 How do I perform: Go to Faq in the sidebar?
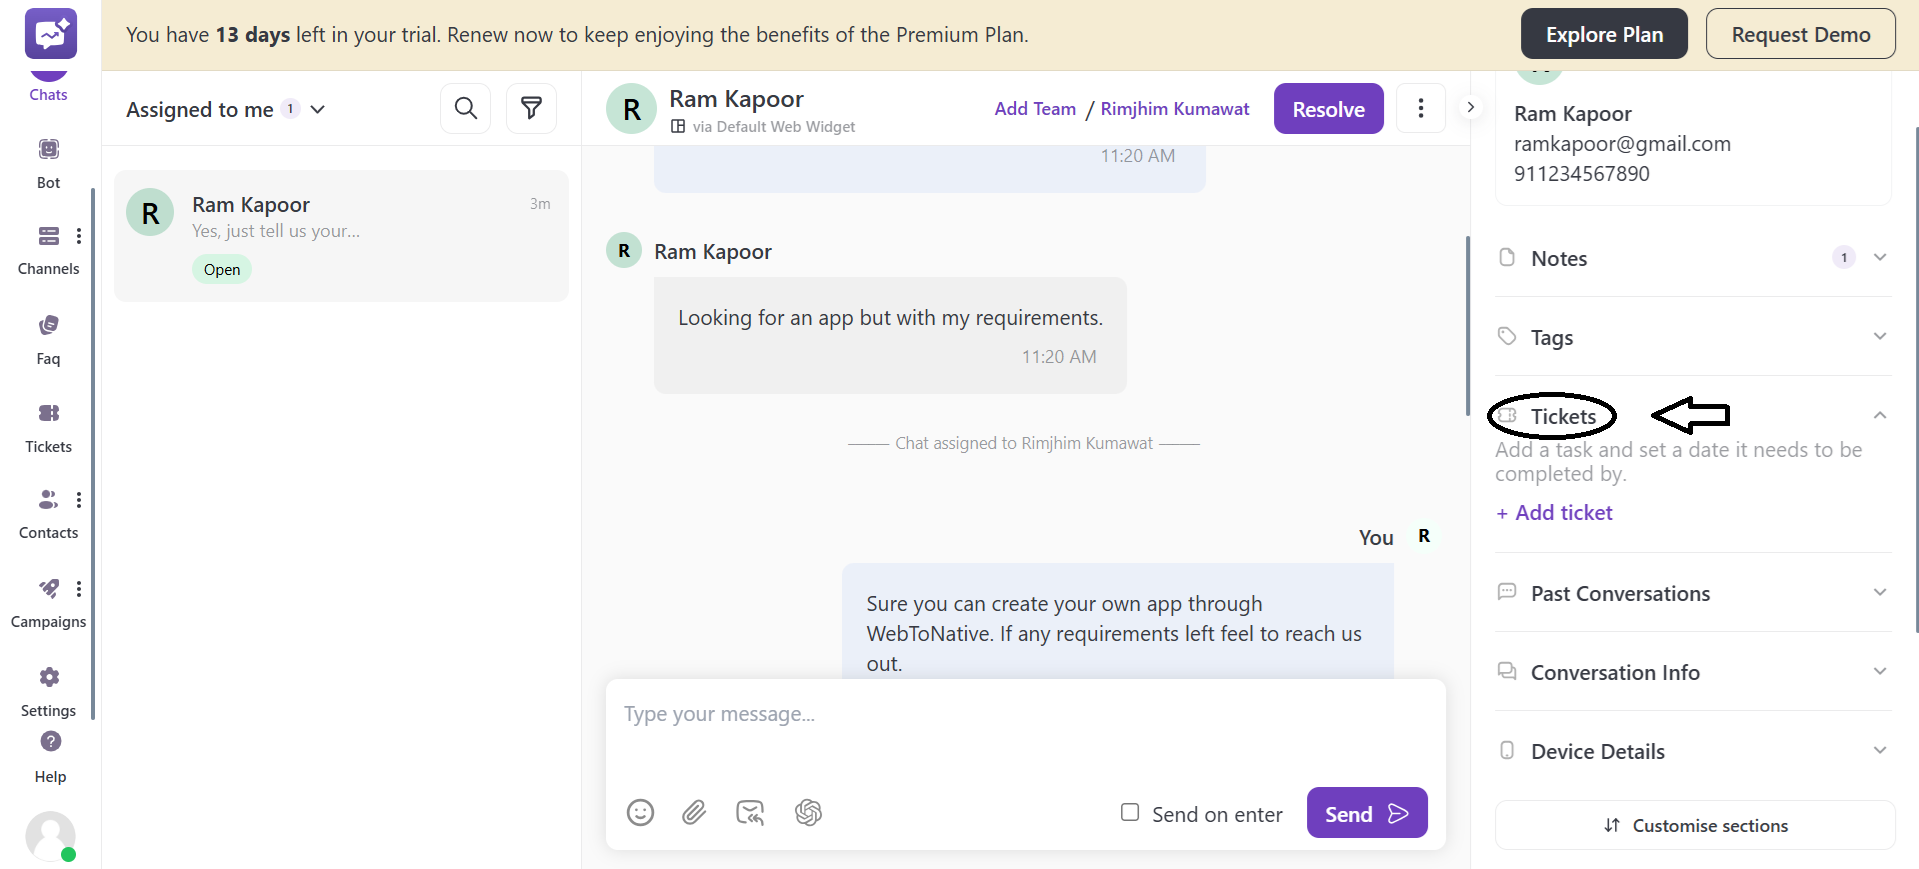tap(48, 338)
